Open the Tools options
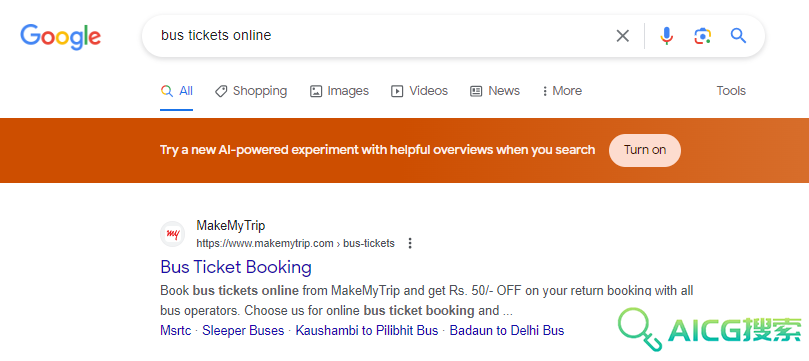809x361 pixels. pos(731,91)
